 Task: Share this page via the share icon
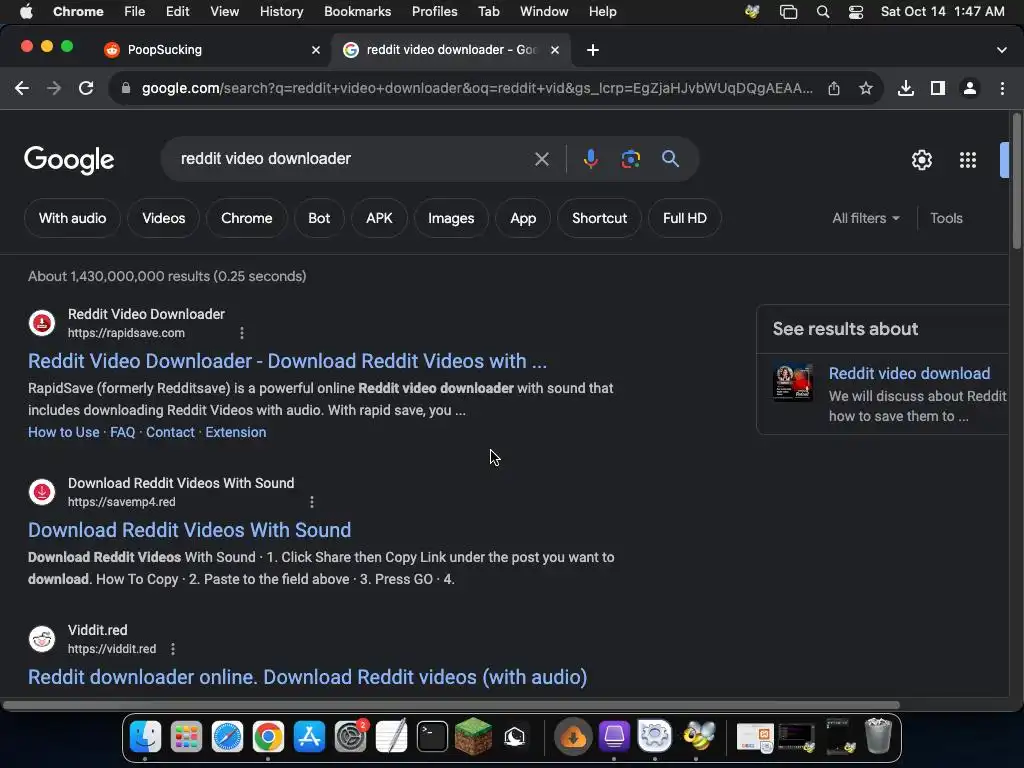(x=834, y=88)
